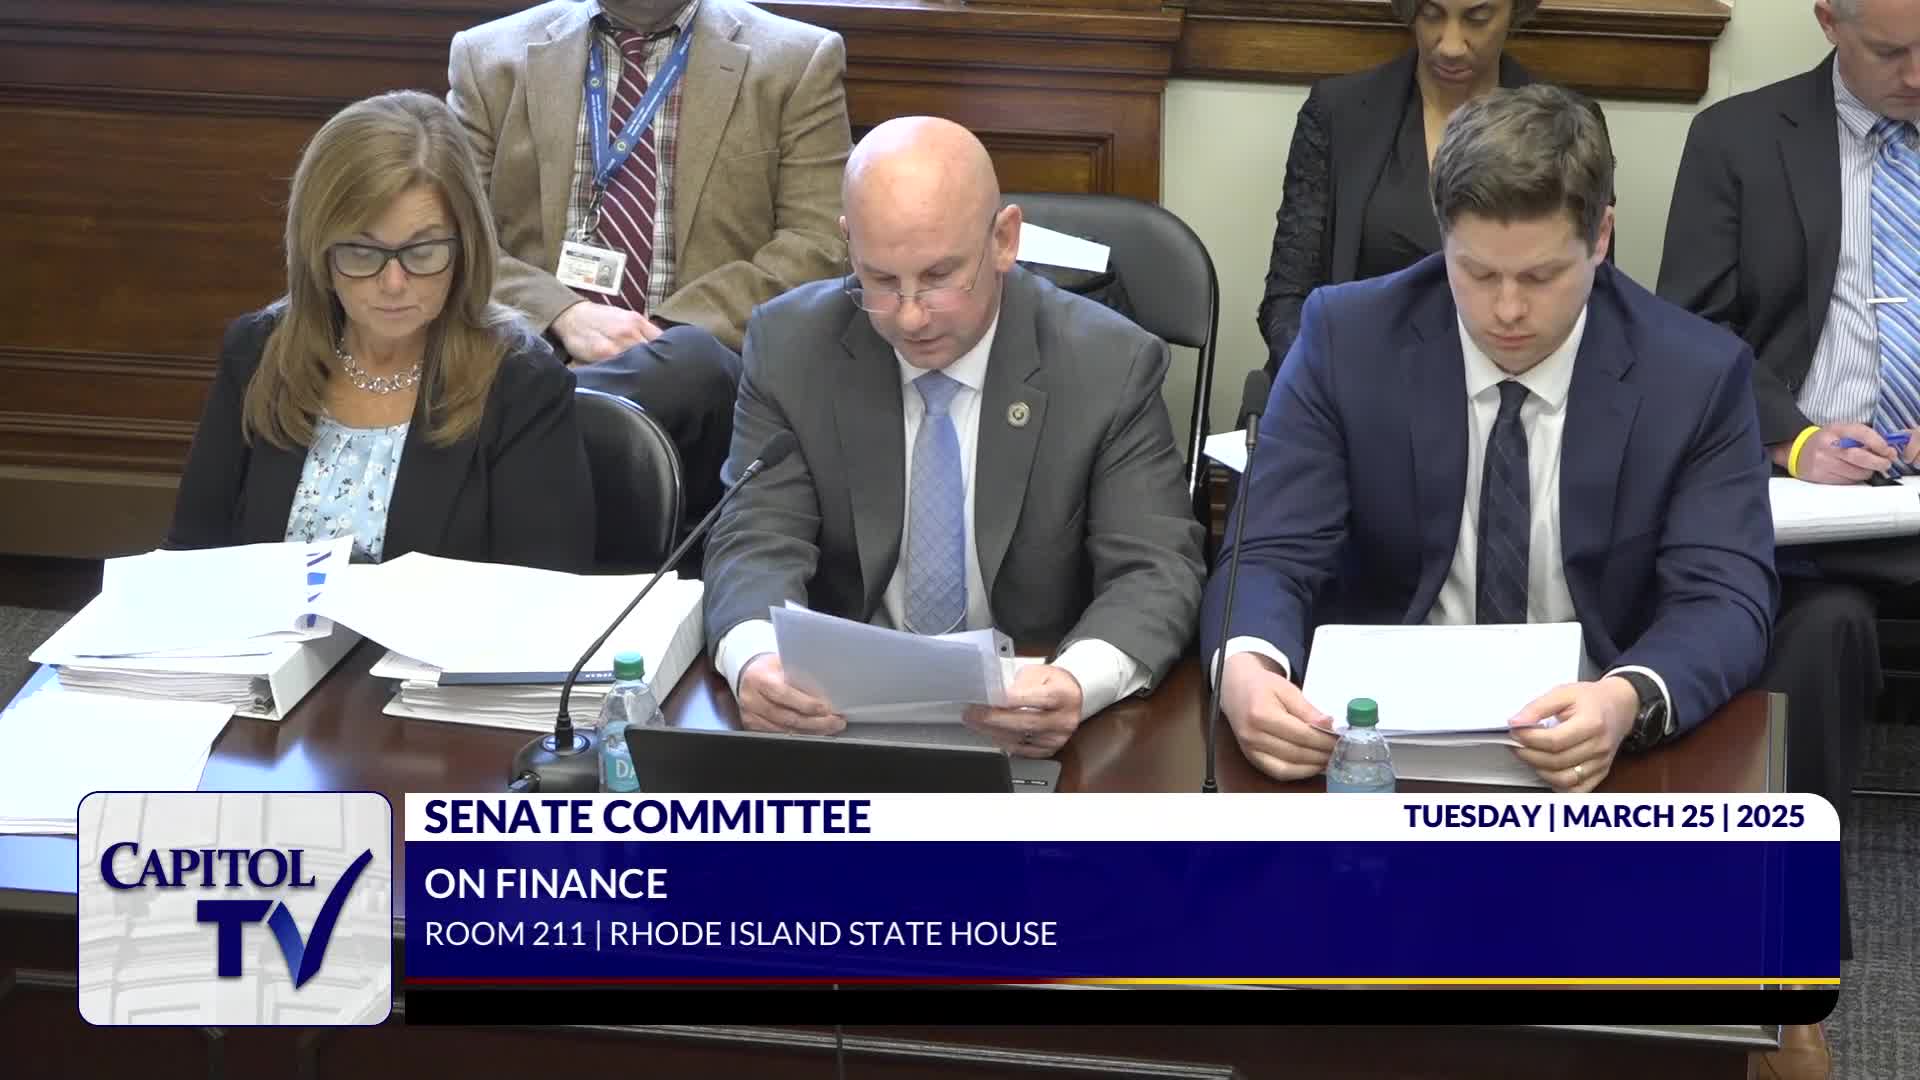Click the ON FINANCE subtitle
1920x1080 pixels.
pos(545,884)
